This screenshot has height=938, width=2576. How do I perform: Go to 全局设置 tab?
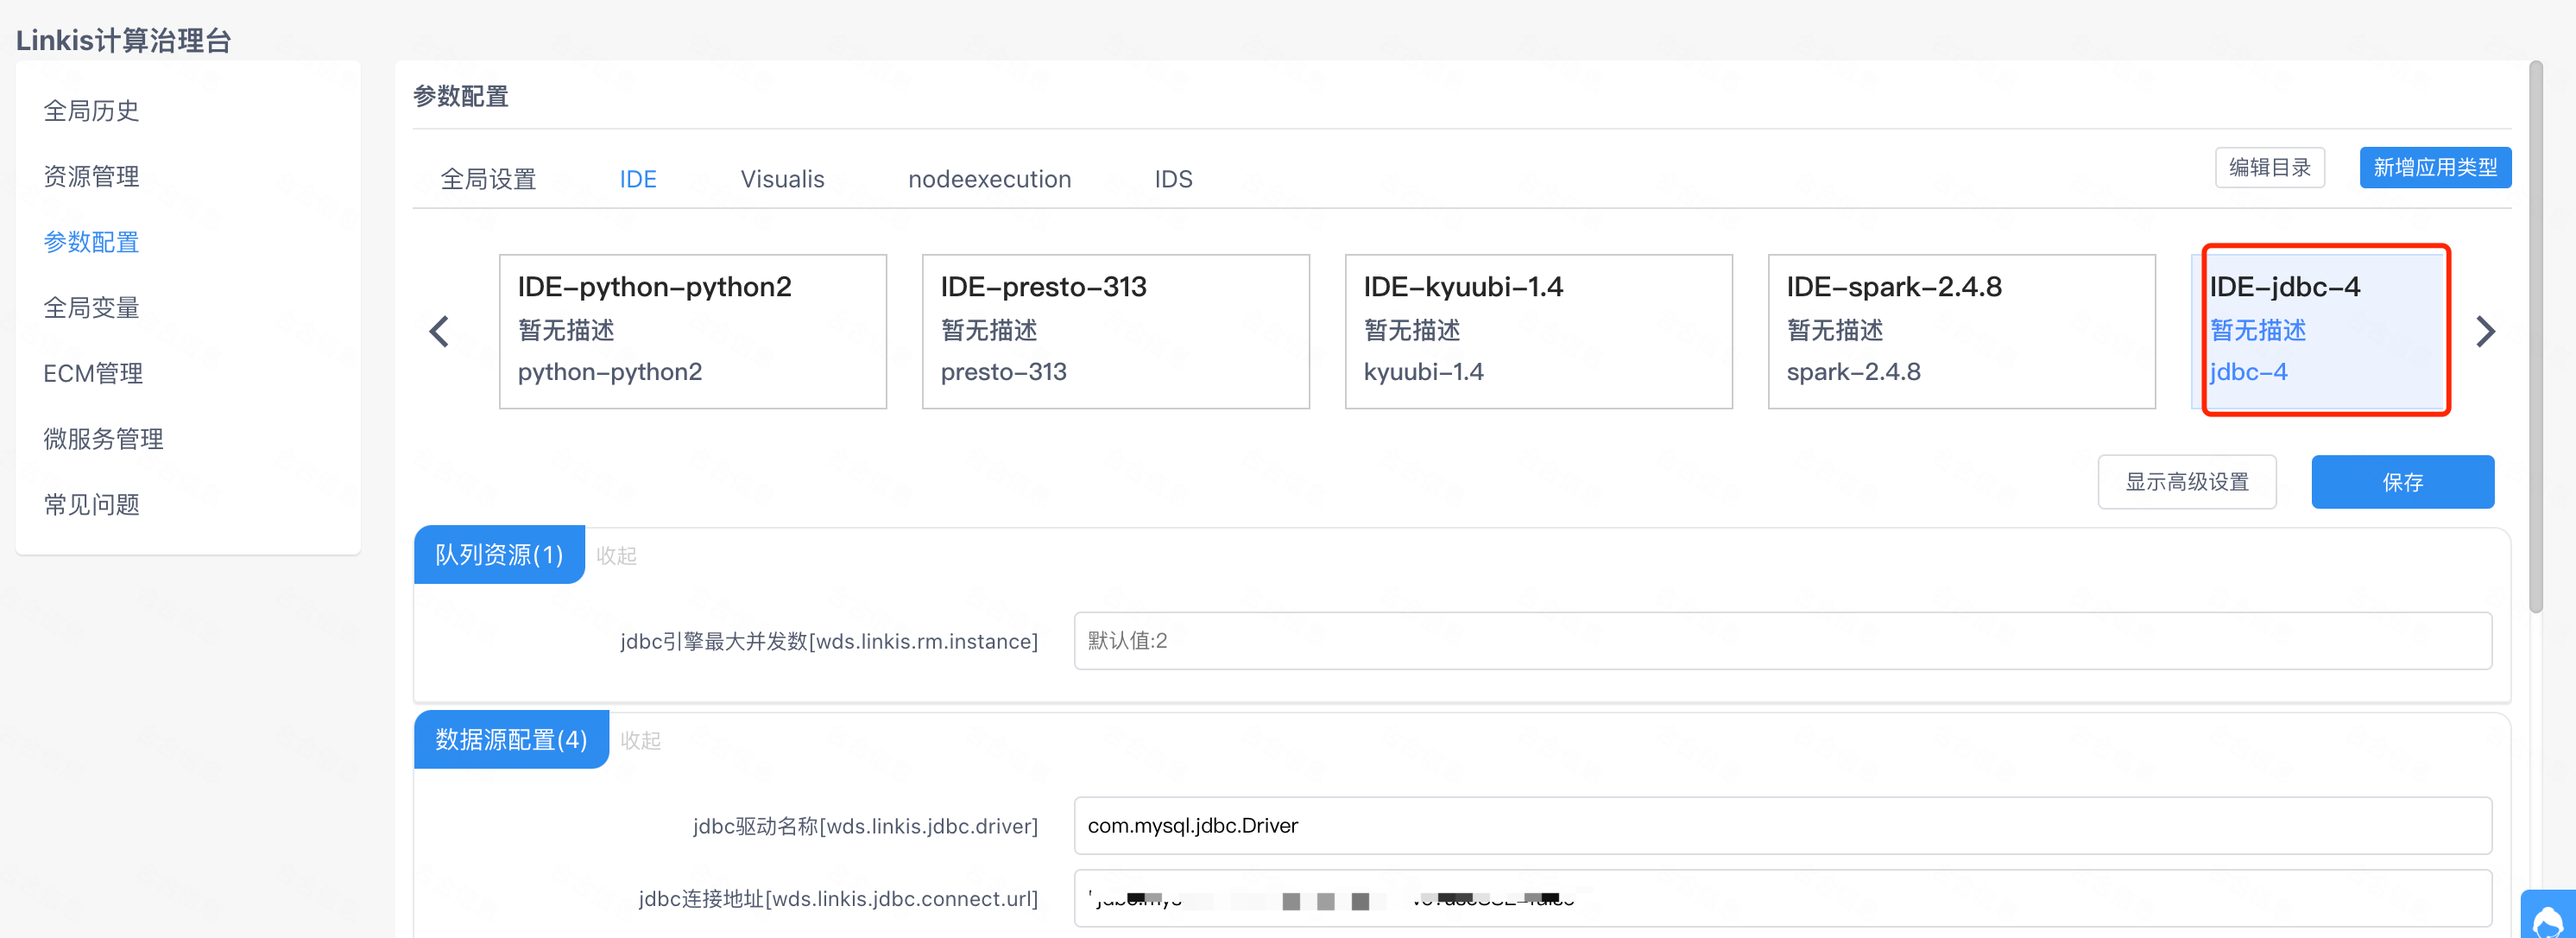tap(488, 179)
